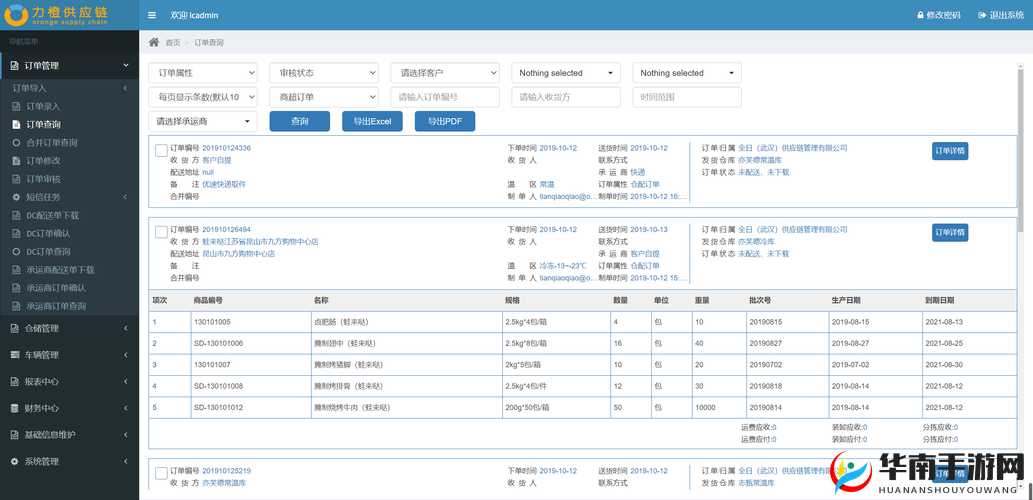Click the home icon in breadcrumb

pyautogui.click(x=154, y=42)
